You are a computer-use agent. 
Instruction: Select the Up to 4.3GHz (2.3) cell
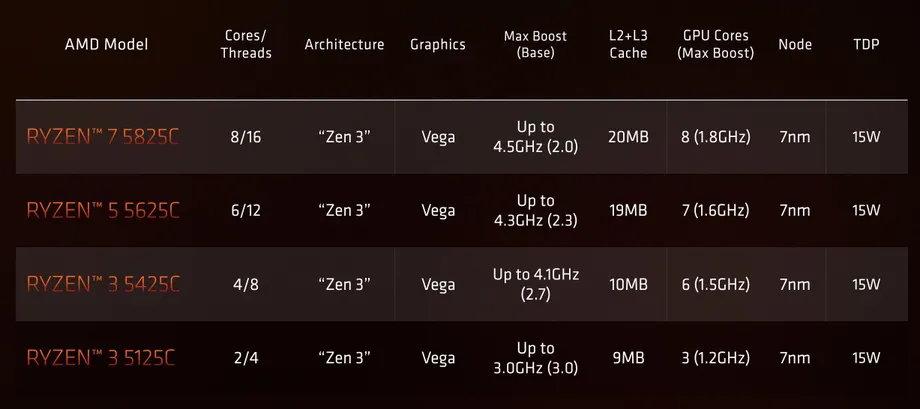(535, 211)
